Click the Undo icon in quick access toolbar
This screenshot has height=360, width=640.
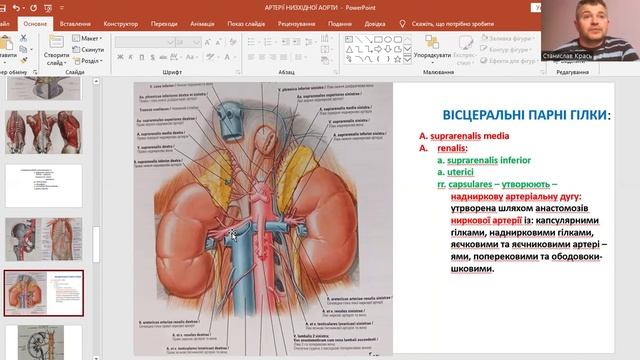16,8
